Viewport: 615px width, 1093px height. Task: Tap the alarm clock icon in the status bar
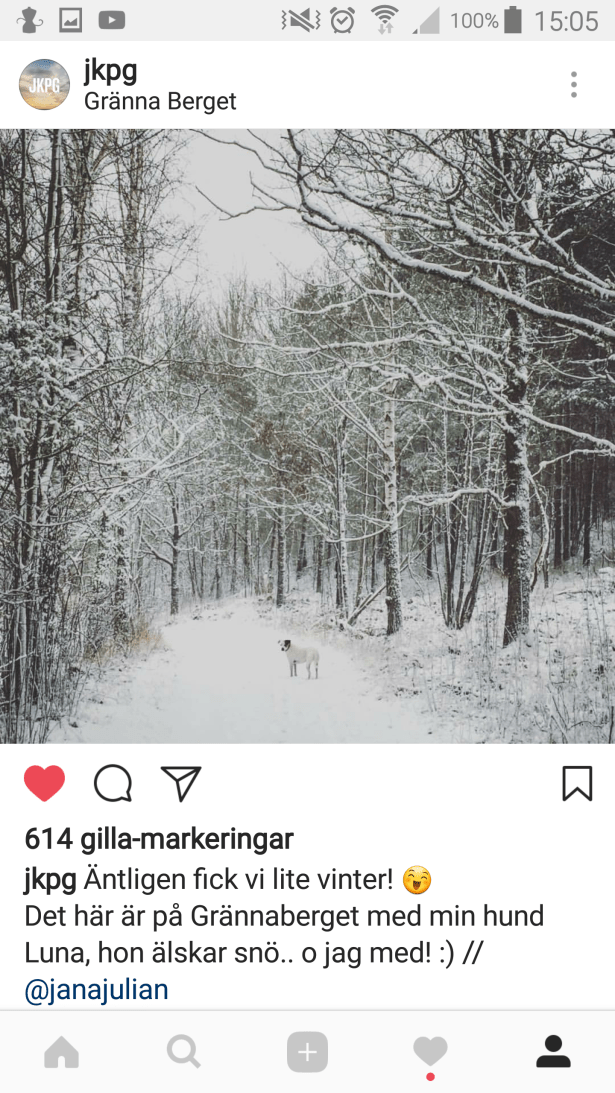[342, 20]
